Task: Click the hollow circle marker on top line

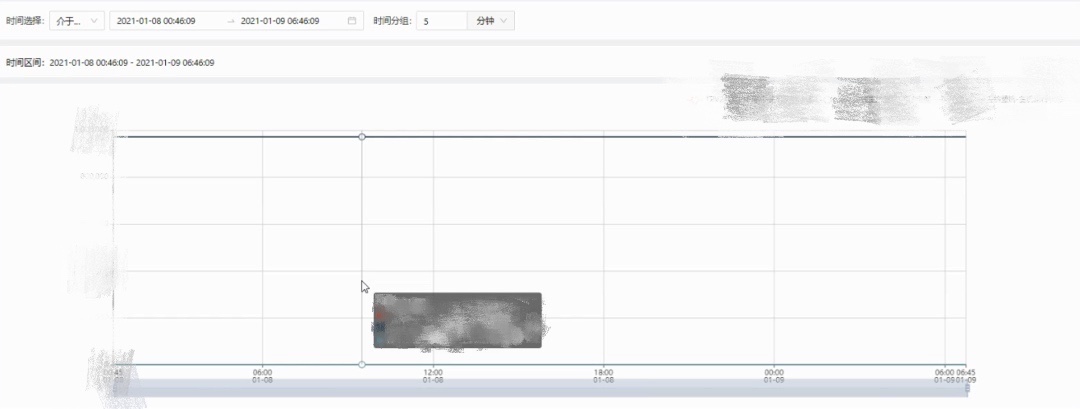Action: point(362,136)
